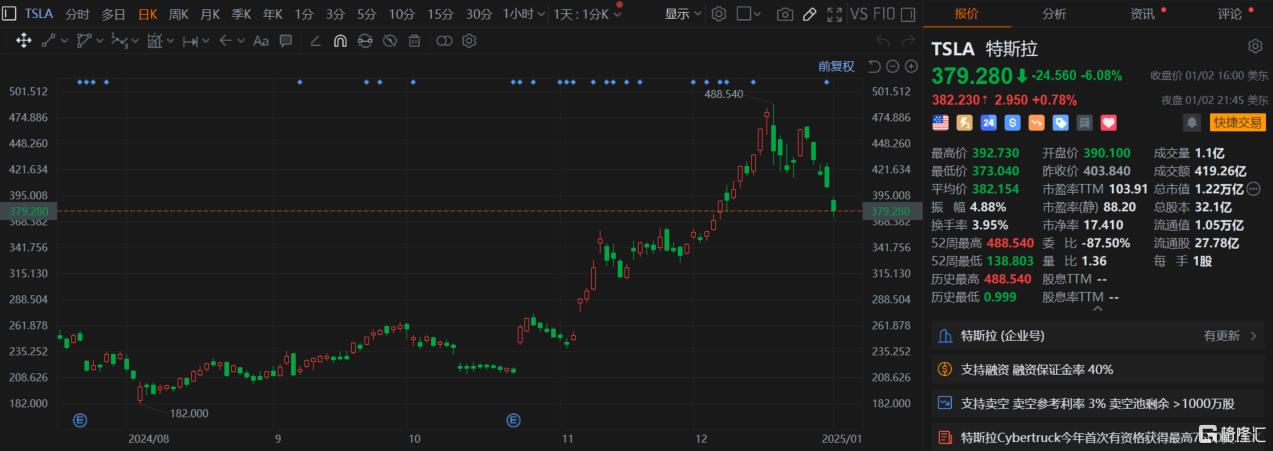Toggle price alert bell icon
This screenshot has width=1273, height=451.
click(1191, 122)
